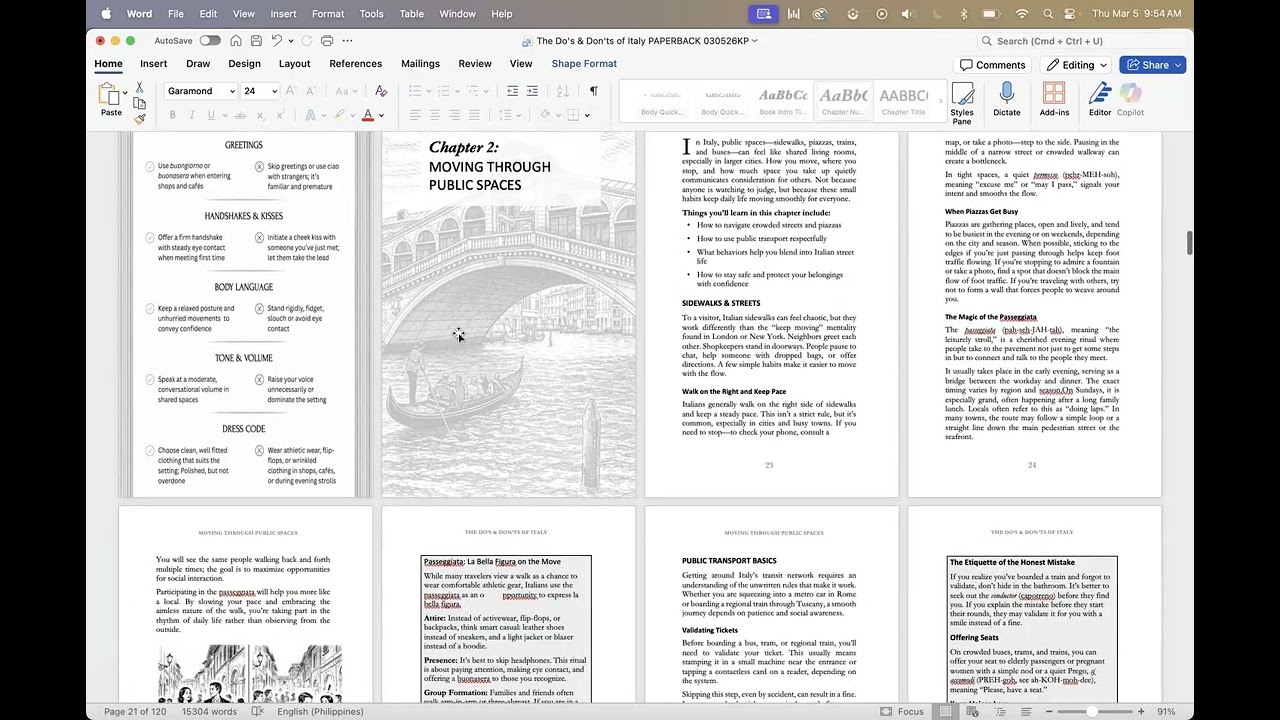Launch the Editor proofing tool
The image size is (1280, 720).
tap(1100, 100)
